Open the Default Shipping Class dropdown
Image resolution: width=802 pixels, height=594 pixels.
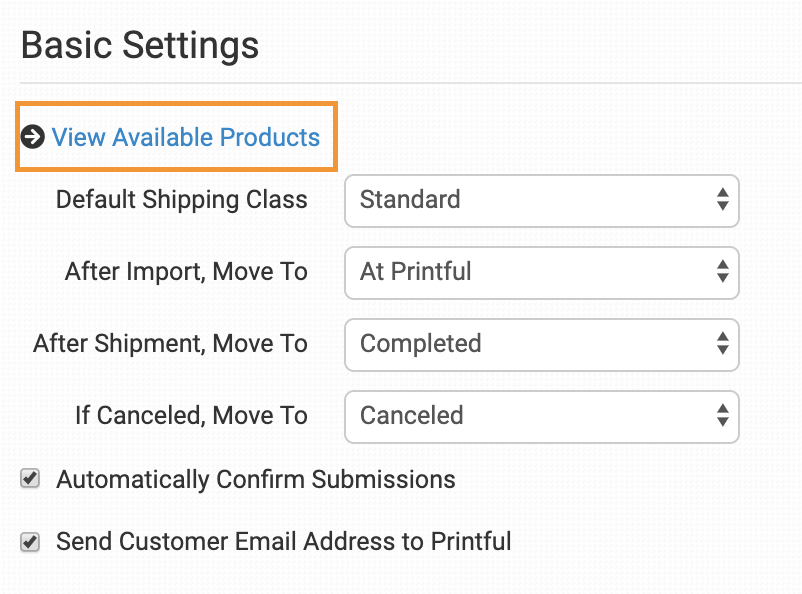541,200
